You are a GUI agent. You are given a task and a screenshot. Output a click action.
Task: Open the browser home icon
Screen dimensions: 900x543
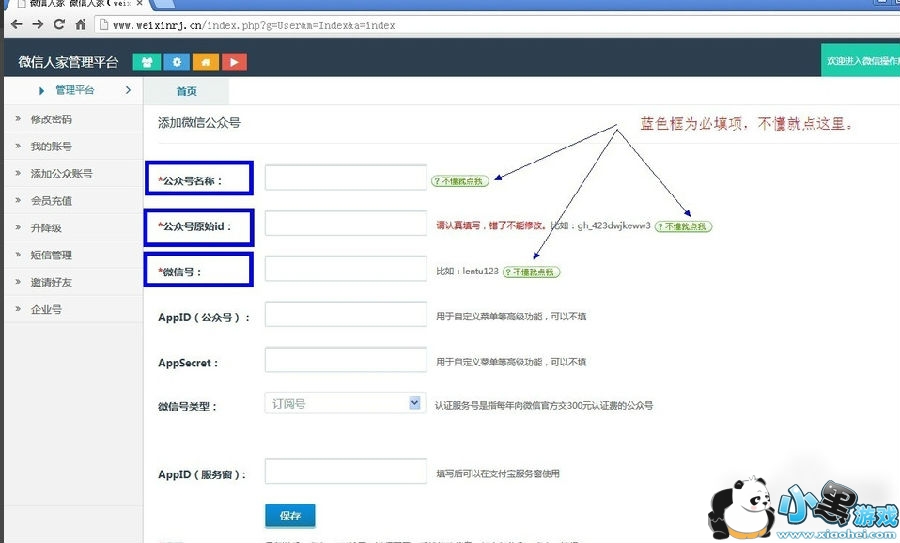point(80,24)
